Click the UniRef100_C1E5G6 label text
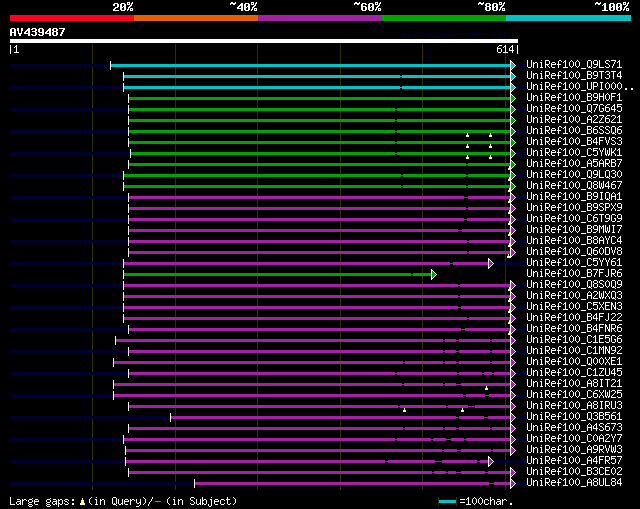This screenshot has width=640, height=509. 574,340
